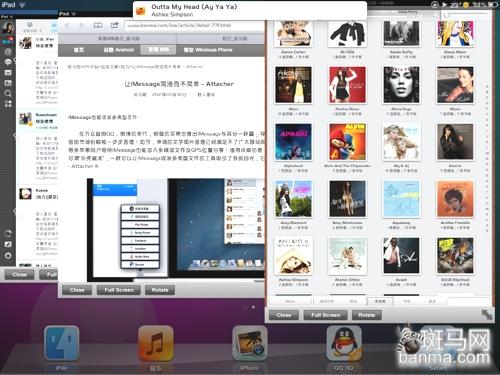Screen dimensions: 500x375
Task: Open Safari bookmarks book icon
Action: (x=98, y=25)
